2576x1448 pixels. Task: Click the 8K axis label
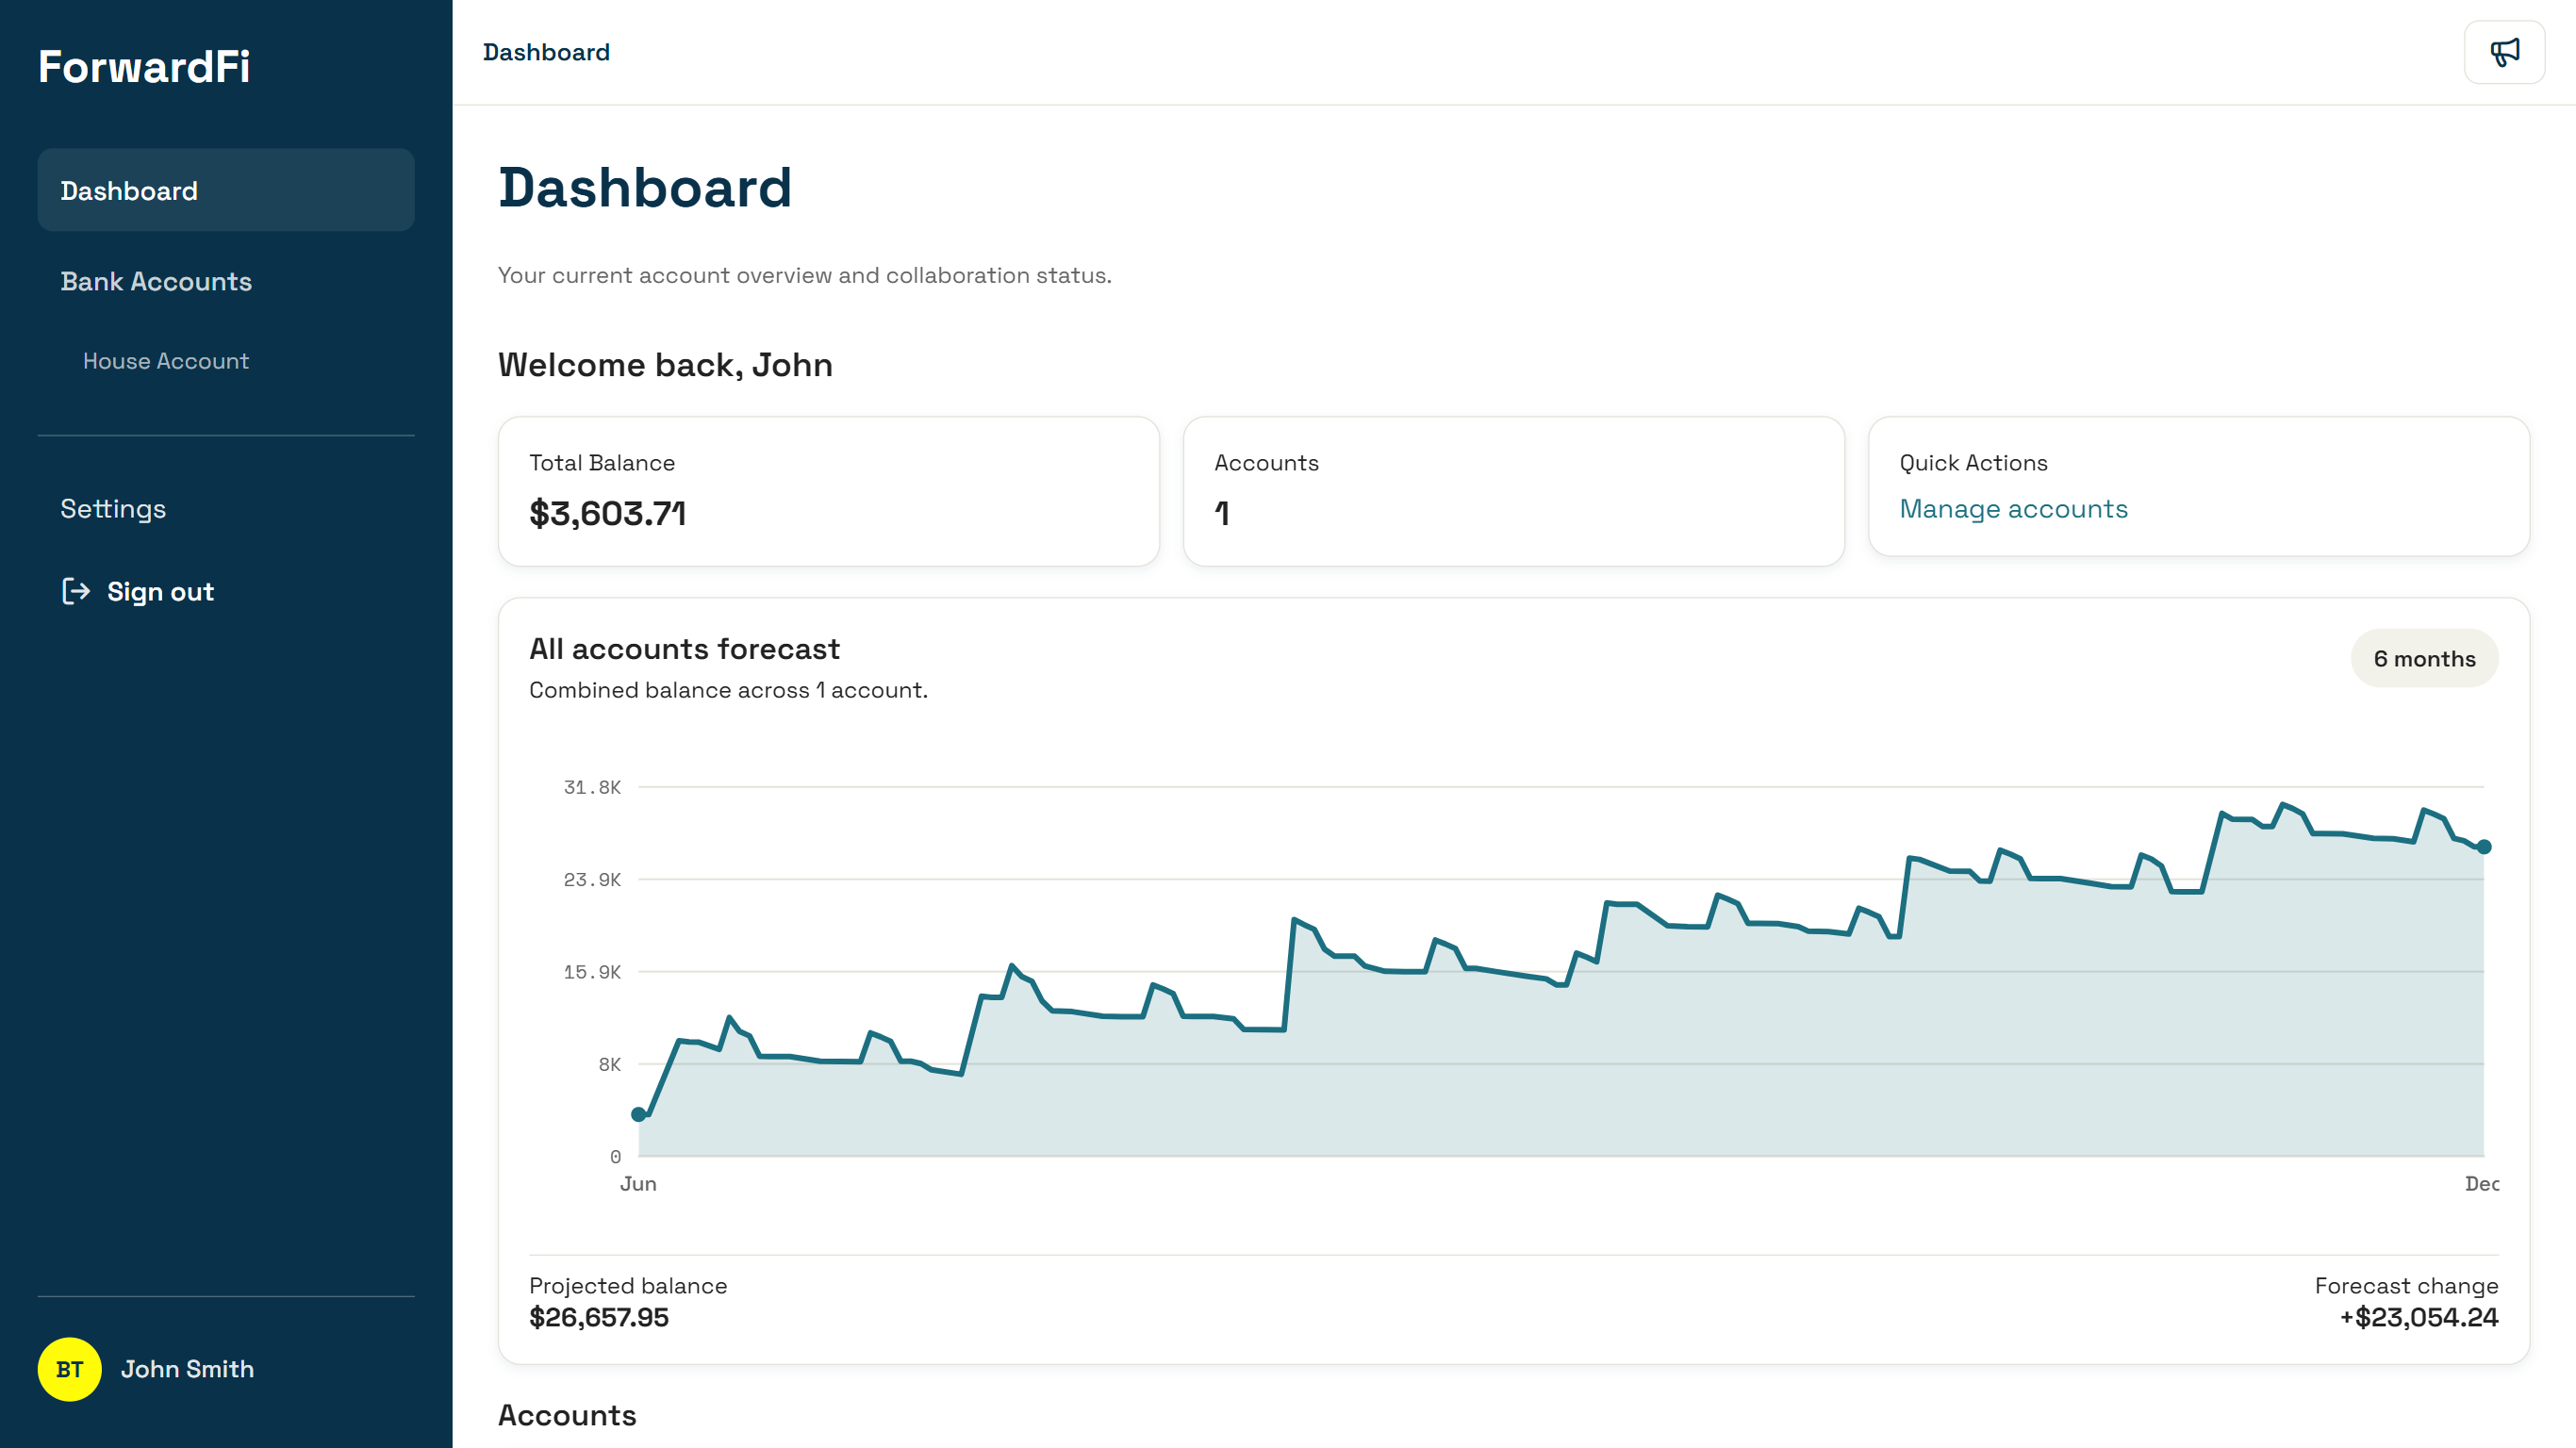pos(609,1065)
